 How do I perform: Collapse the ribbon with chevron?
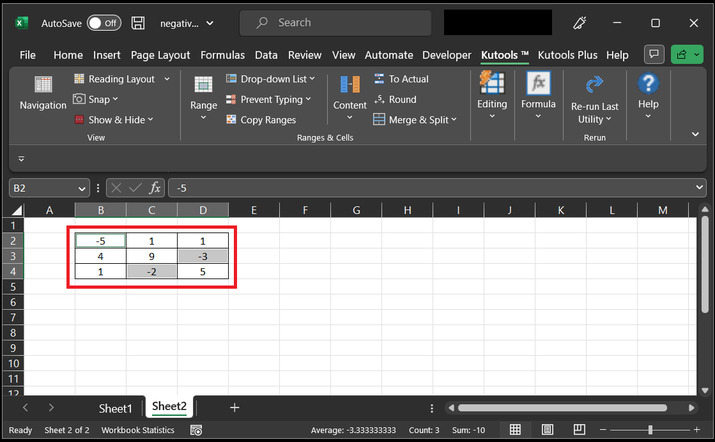(x=695, y=134)
